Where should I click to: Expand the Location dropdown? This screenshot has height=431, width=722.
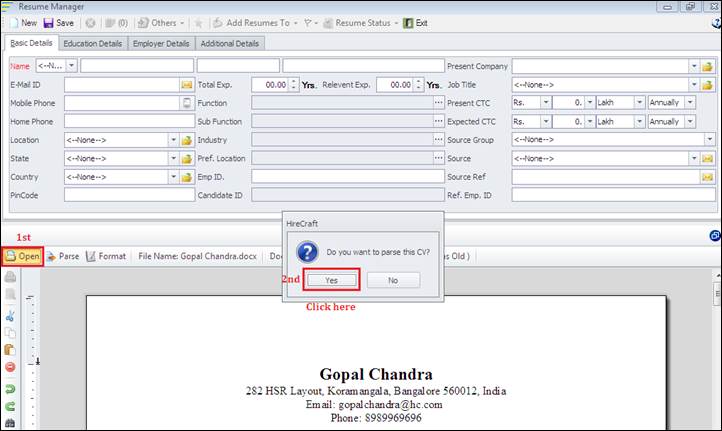(x=172, y=140)
